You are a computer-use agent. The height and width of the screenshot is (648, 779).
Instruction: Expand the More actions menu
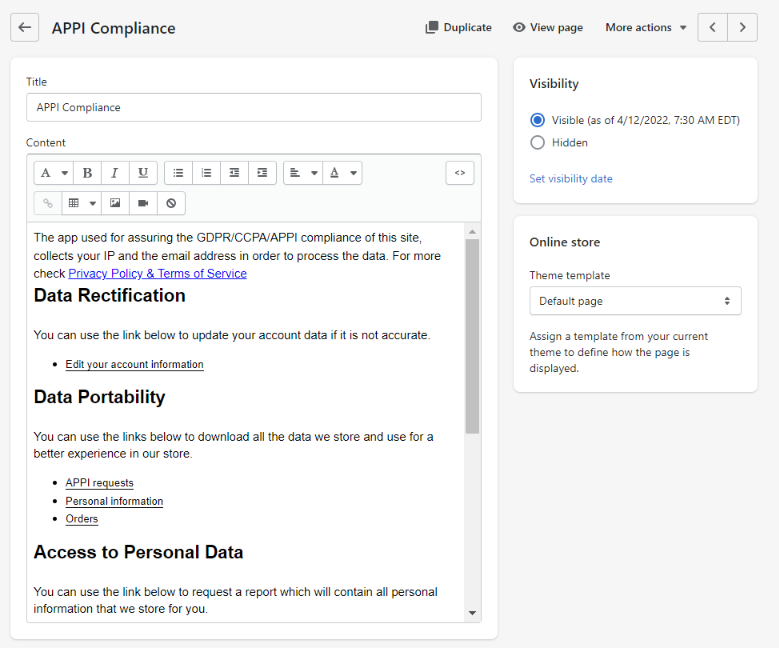point(645,27)
